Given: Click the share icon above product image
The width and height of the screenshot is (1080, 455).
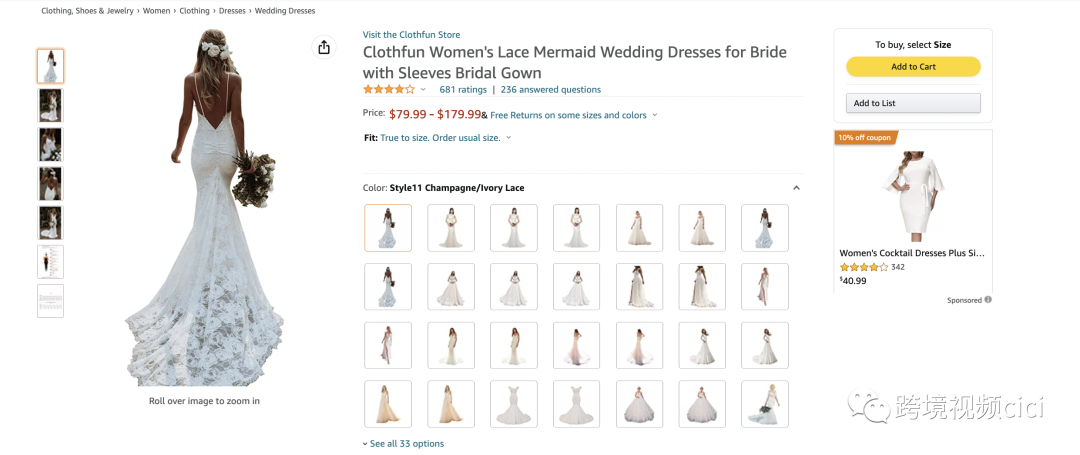Looking at the screenshot, I should [323, 48].
